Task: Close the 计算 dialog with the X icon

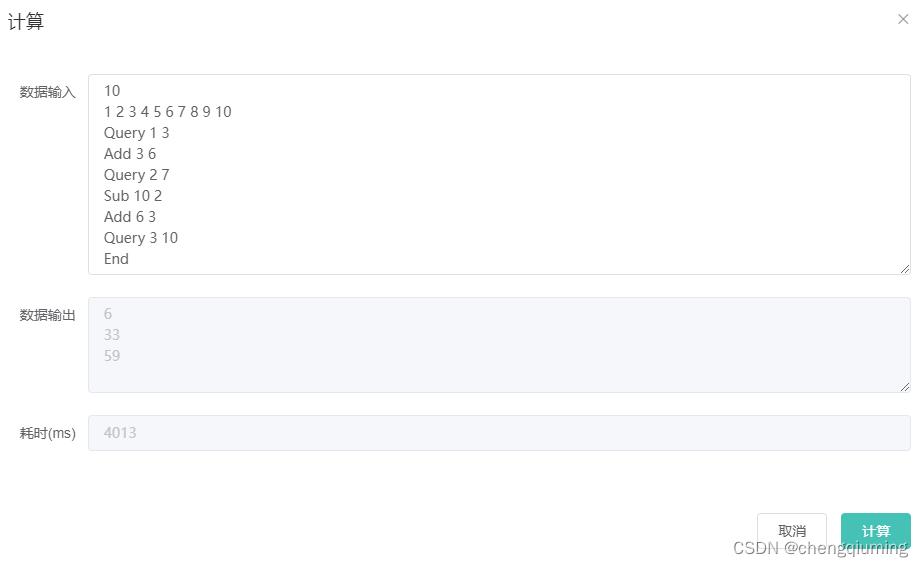Action: tap(903, 19)
